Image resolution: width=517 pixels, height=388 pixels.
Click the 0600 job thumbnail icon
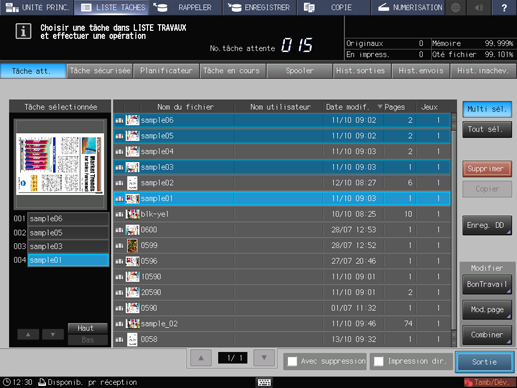coord(132,230)
